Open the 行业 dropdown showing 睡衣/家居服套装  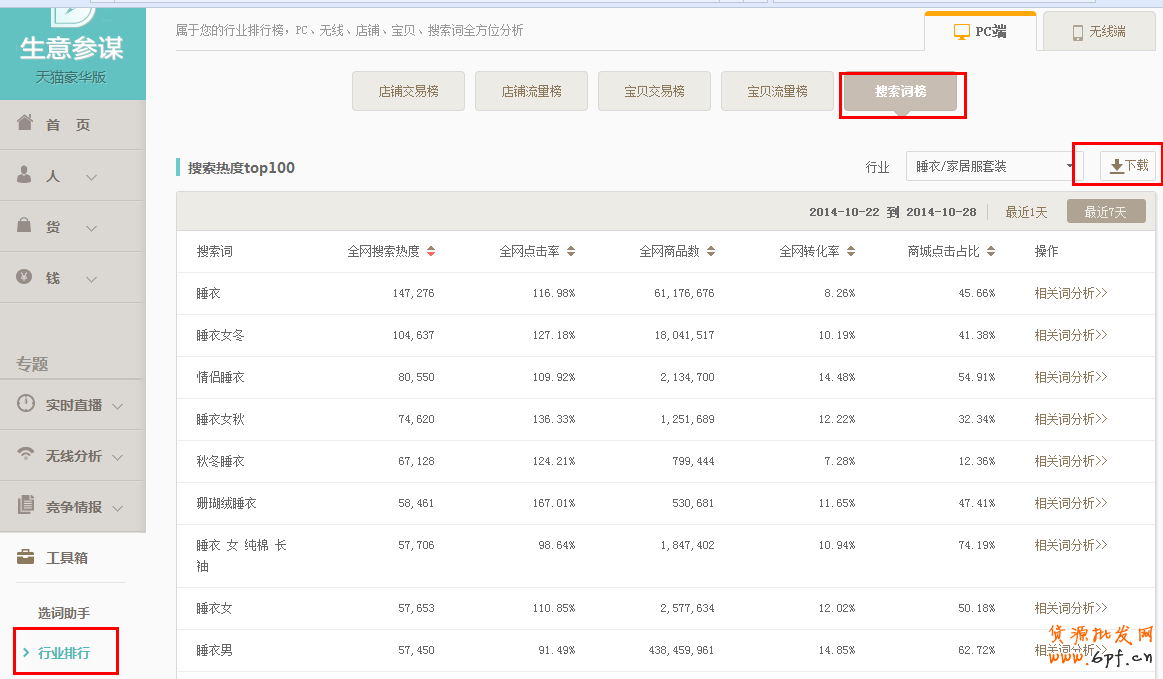click(x=993, y=166)
